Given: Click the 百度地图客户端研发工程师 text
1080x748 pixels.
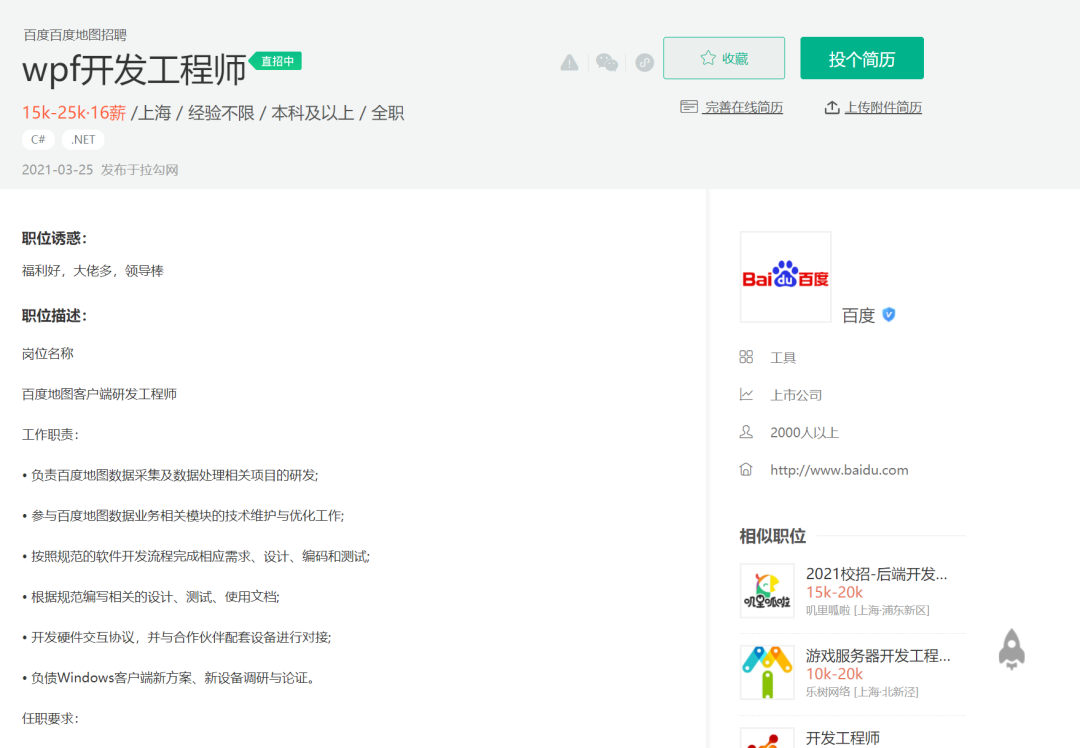Looking at the screenshot, I should pos(99,394).
